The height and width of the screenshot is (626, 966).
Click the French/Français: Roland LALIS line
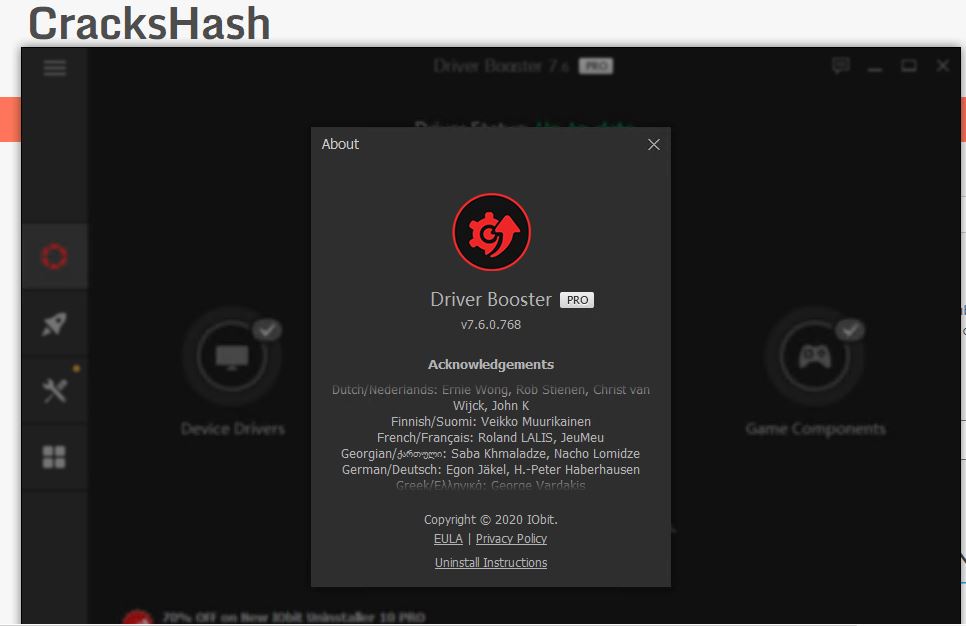pos(490,437)
